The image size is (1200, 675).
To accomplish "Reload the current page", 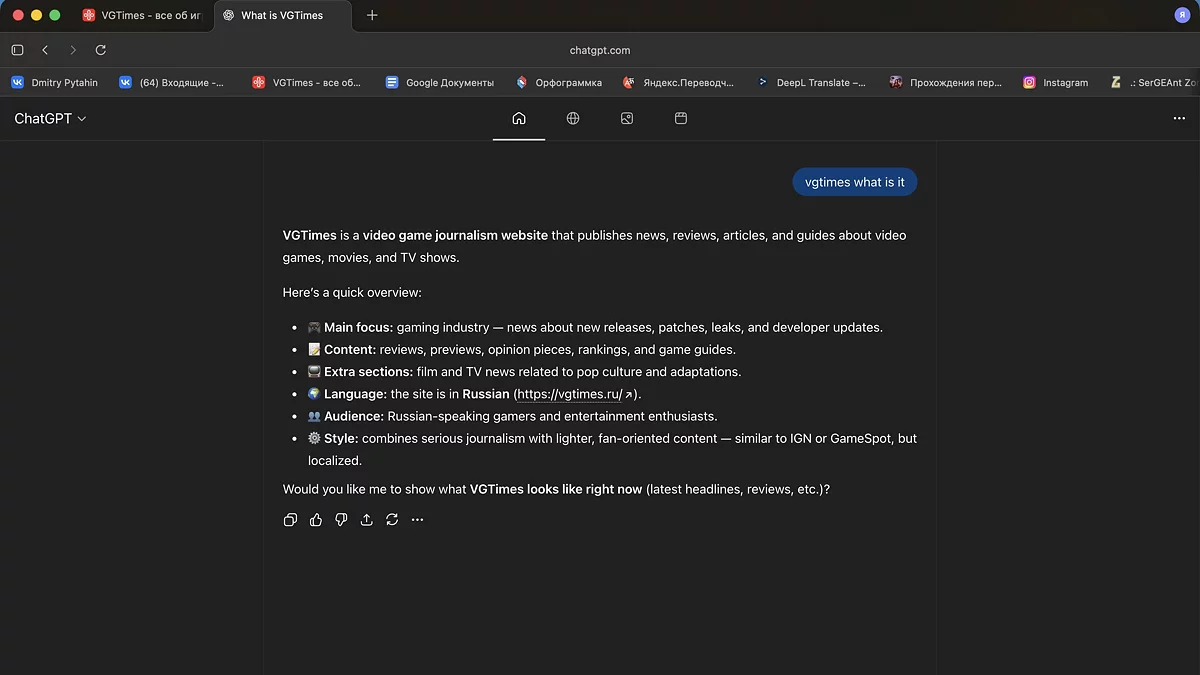I will 101,50.
